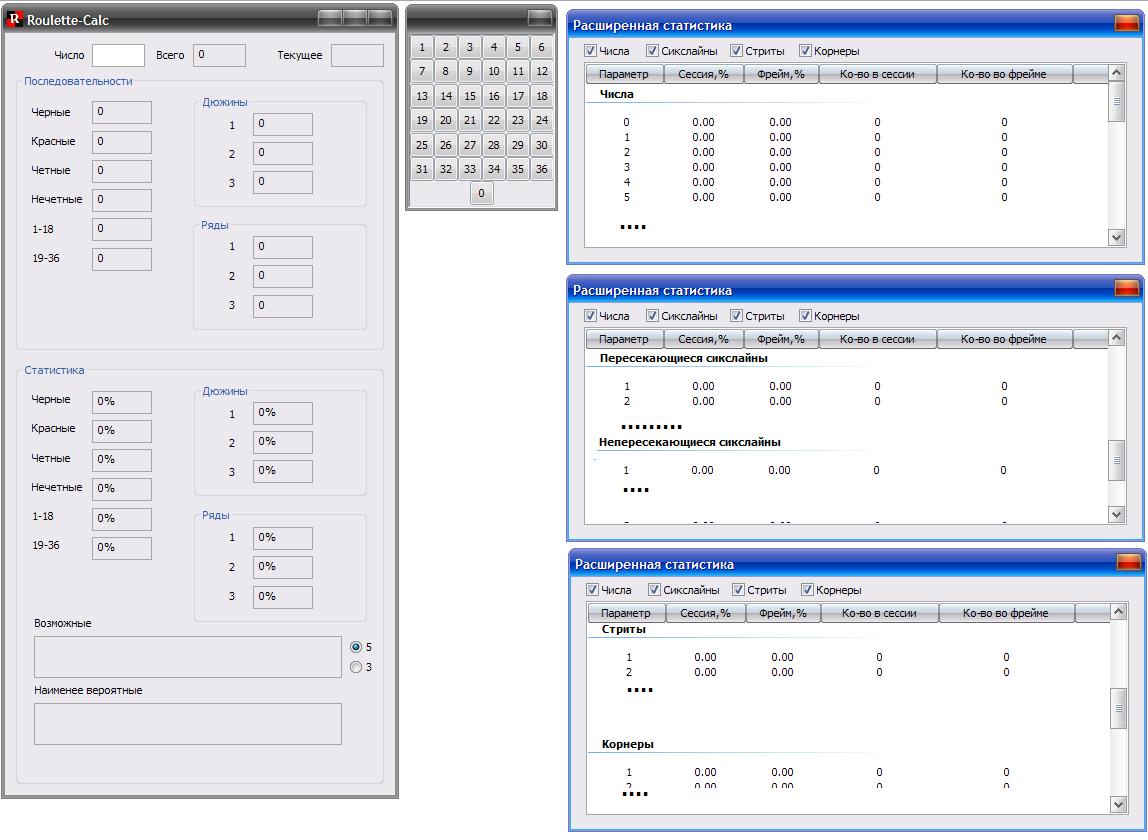This screenshot has width=1148, height=840.
Task: Click number 17 on the number pad
Action: click(x=518, y=96)
